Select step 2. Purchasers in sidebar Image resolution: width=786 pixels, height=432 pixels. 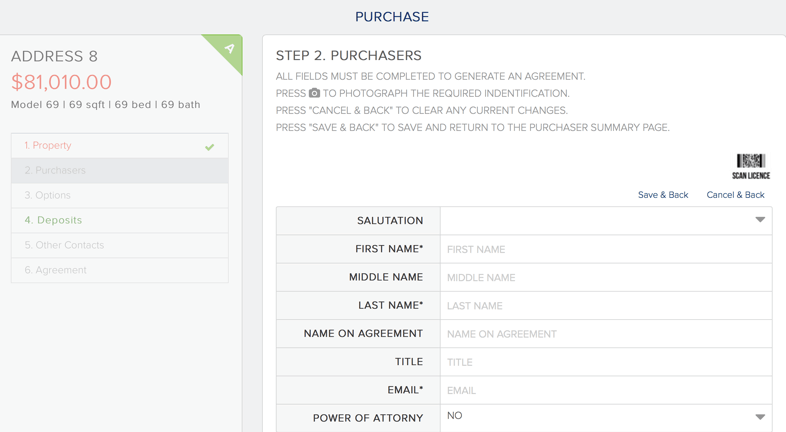point(55,170)
